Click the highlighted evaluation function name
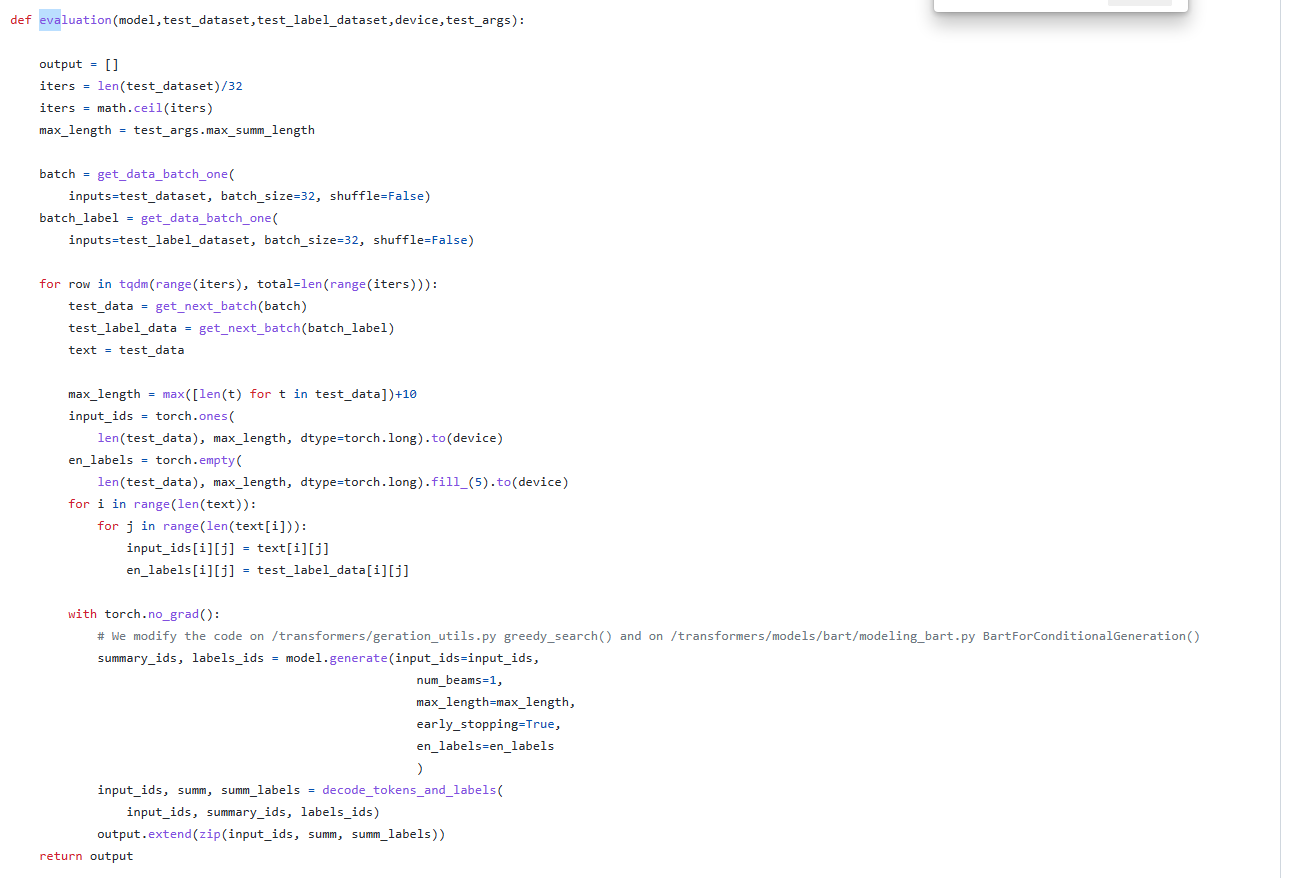The image size is (1290, 878). click(x=74, y=19)
